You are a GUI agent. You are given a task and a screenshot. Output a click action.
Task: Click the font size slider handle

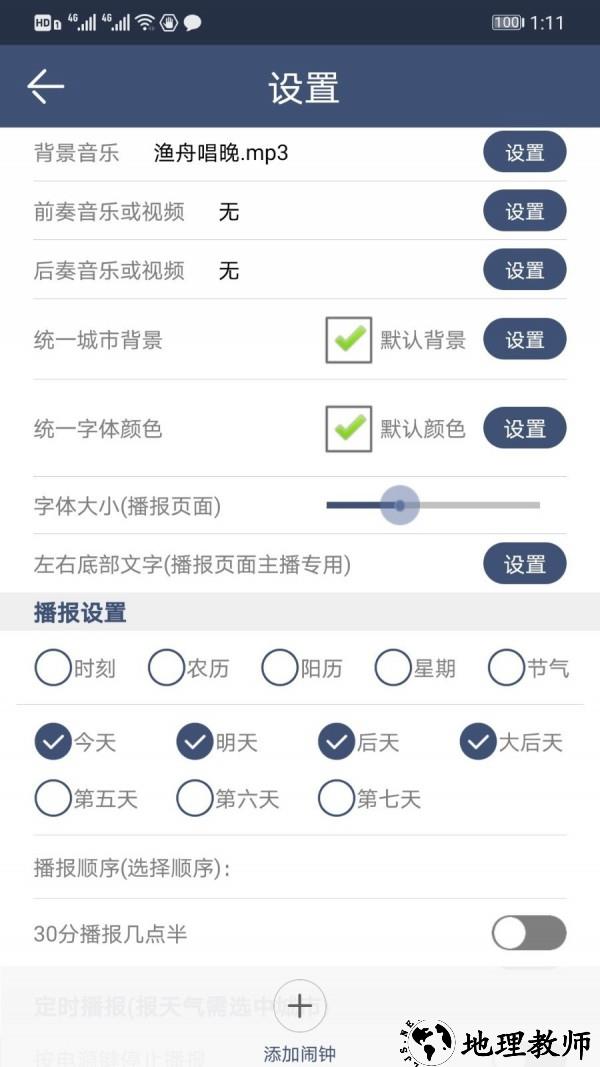[400, 506]
